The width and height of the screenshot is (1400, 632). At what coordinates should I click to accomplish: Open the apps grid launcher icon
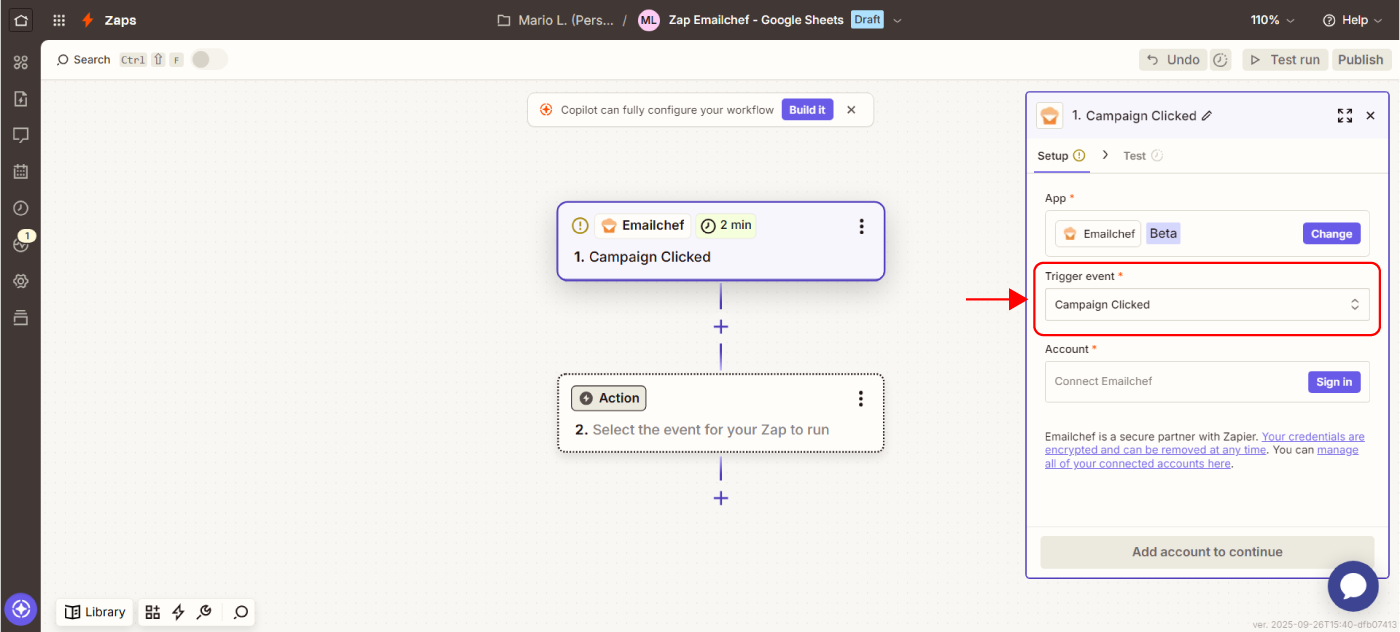59,20
